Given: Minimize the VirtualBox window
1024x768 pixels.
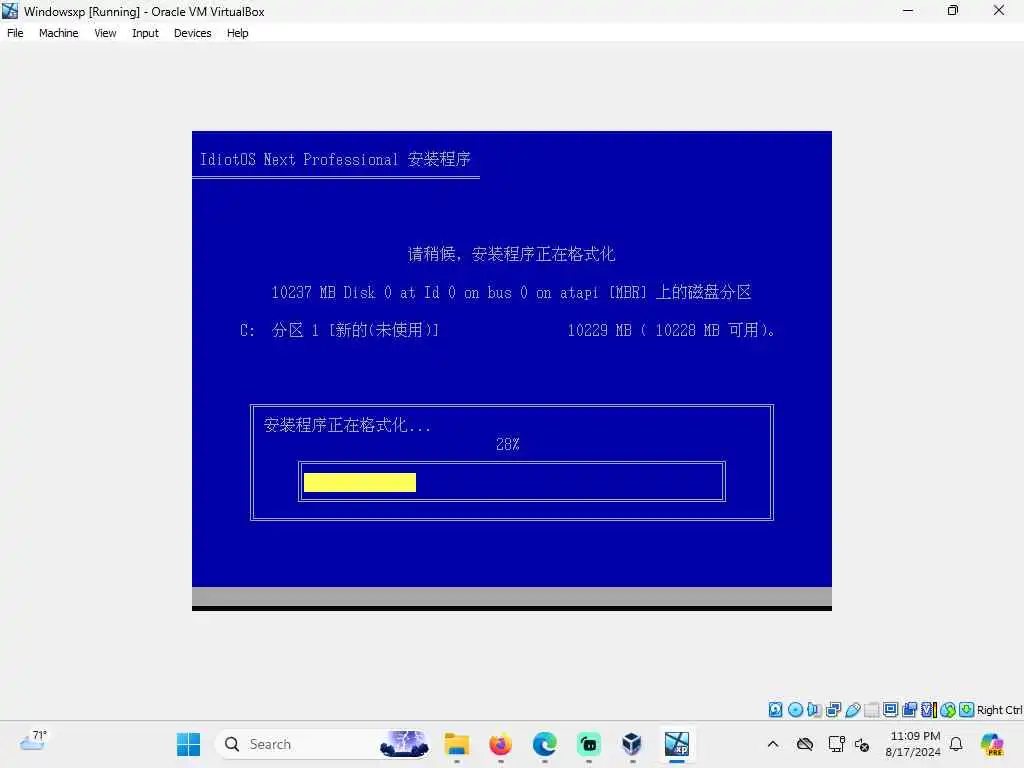Looking at the screenshot, I should (x=908, y=10).
